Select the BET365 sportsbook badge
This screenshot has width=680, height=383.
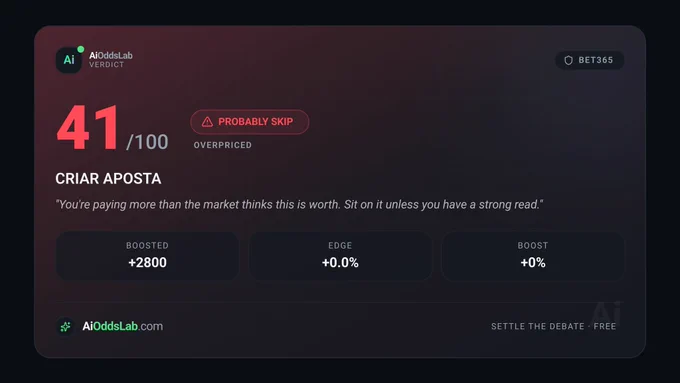tap(589, 60)
